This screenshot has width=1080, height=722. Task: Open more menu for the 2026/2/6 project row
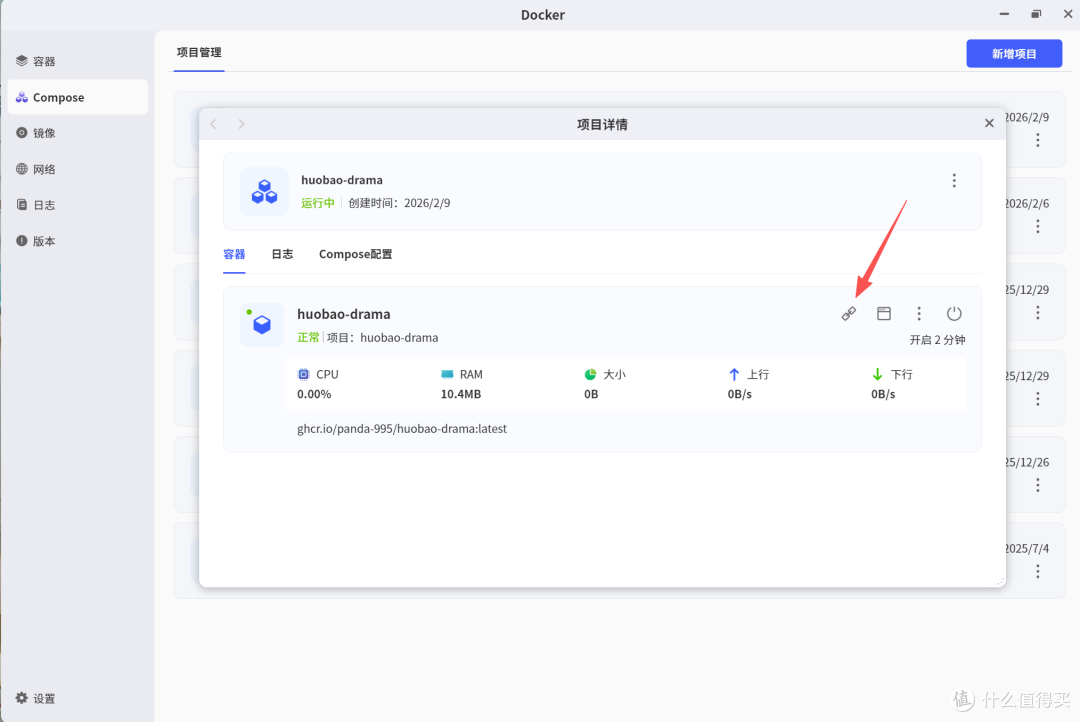pos(1038,227)
